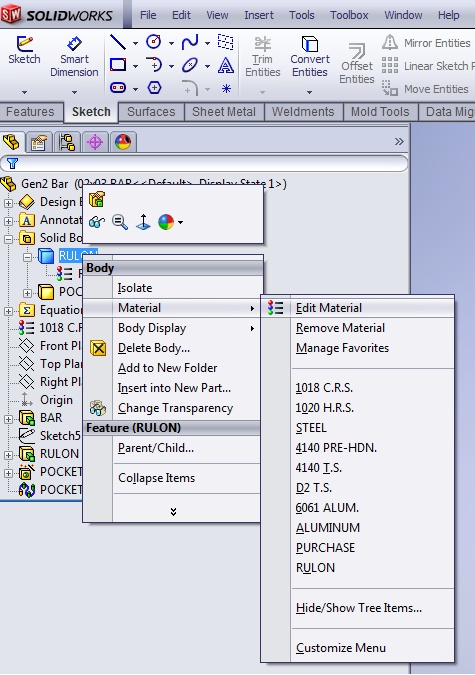Viewport: 475px width, 675px height.
Task: Click the filter funnel icon
Action: coord(12,163)
